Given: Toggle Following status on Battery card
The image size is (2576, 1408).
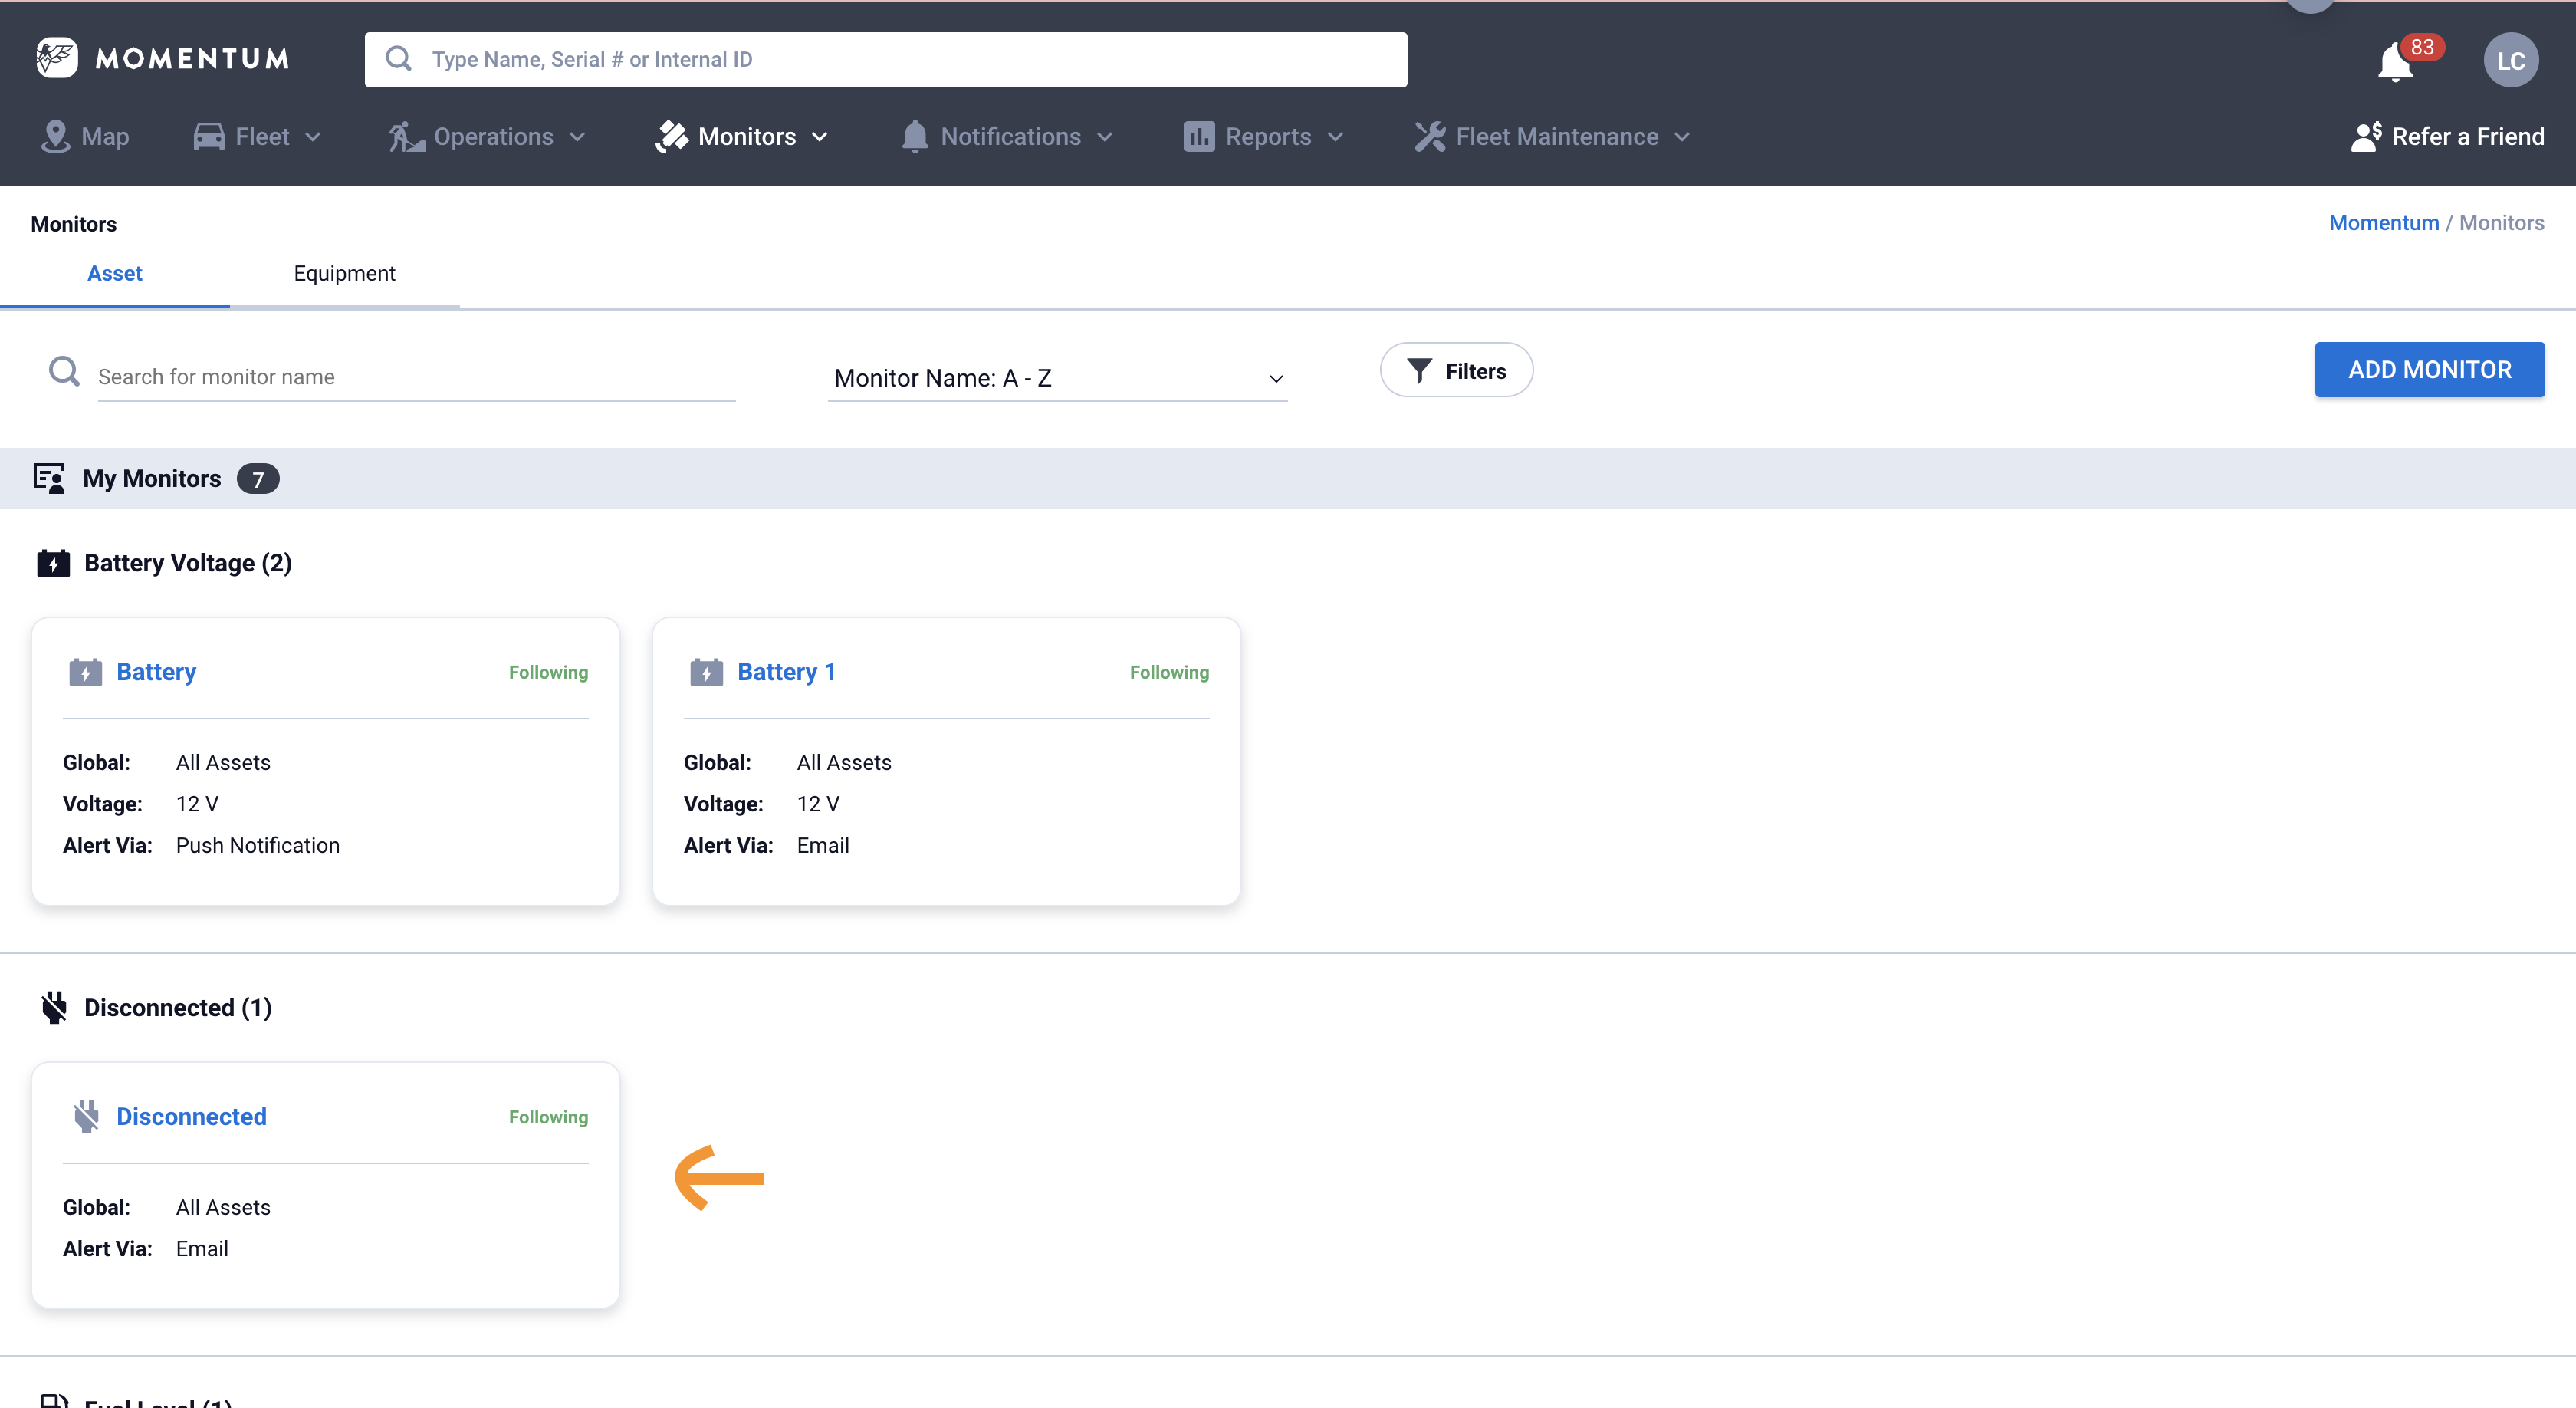Looking at the screenshot, I should click(548, 672).
